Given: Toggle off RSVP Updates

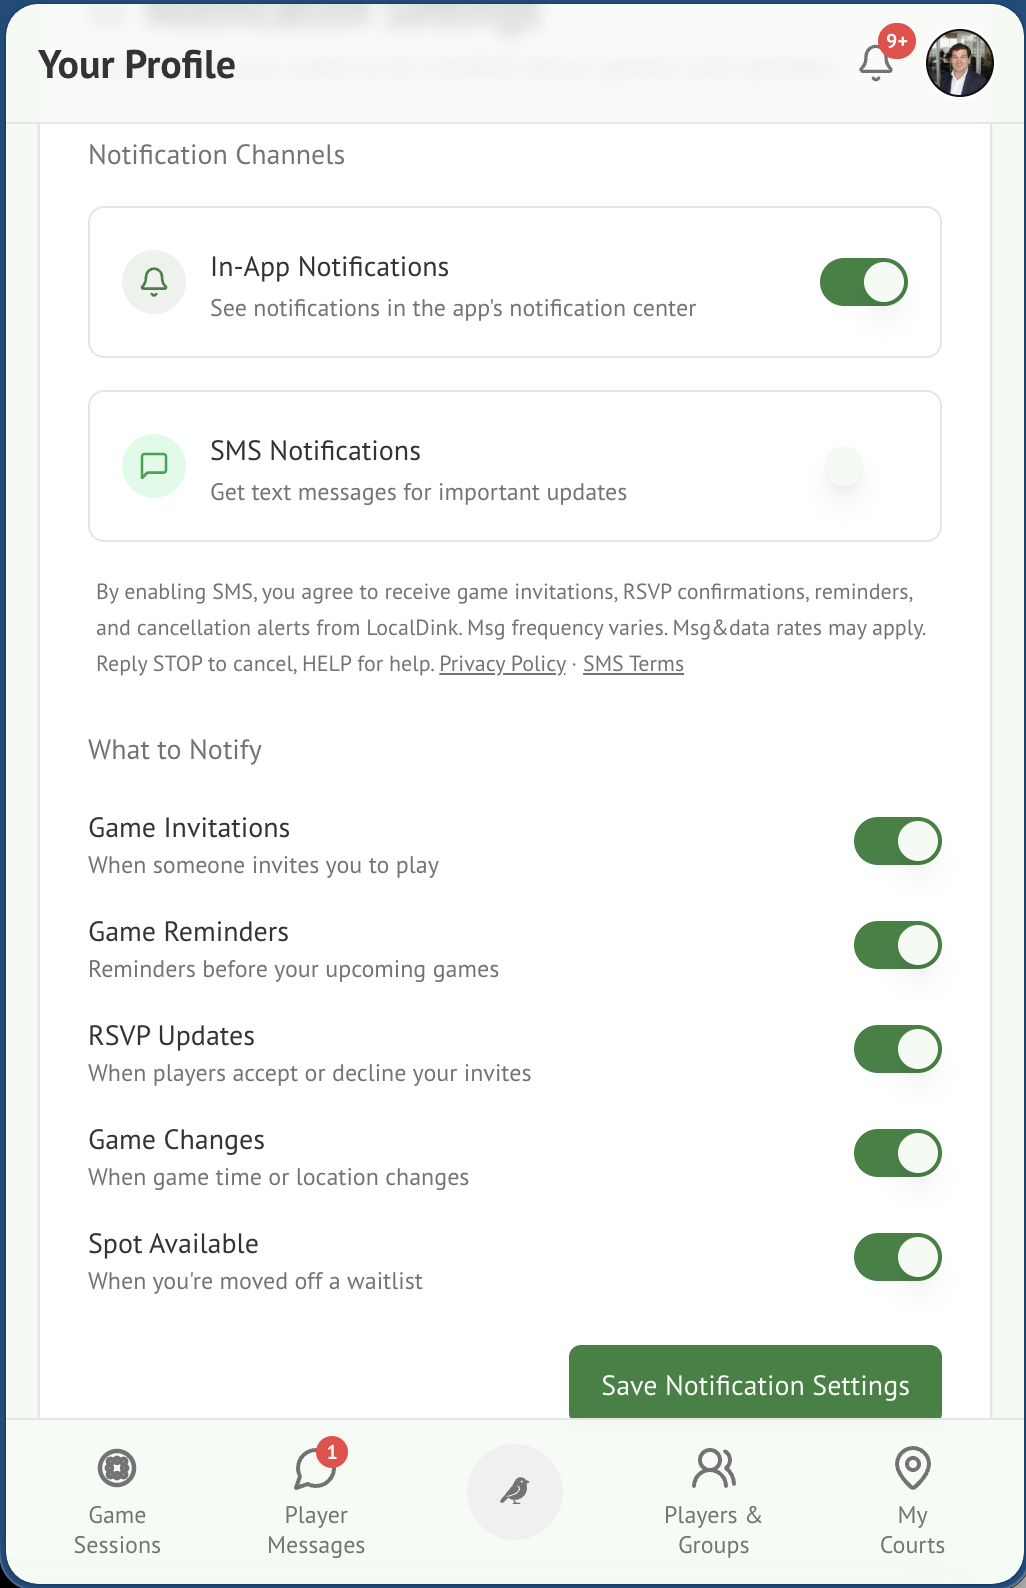Looking at the screenshot, I should (896, 1049).
